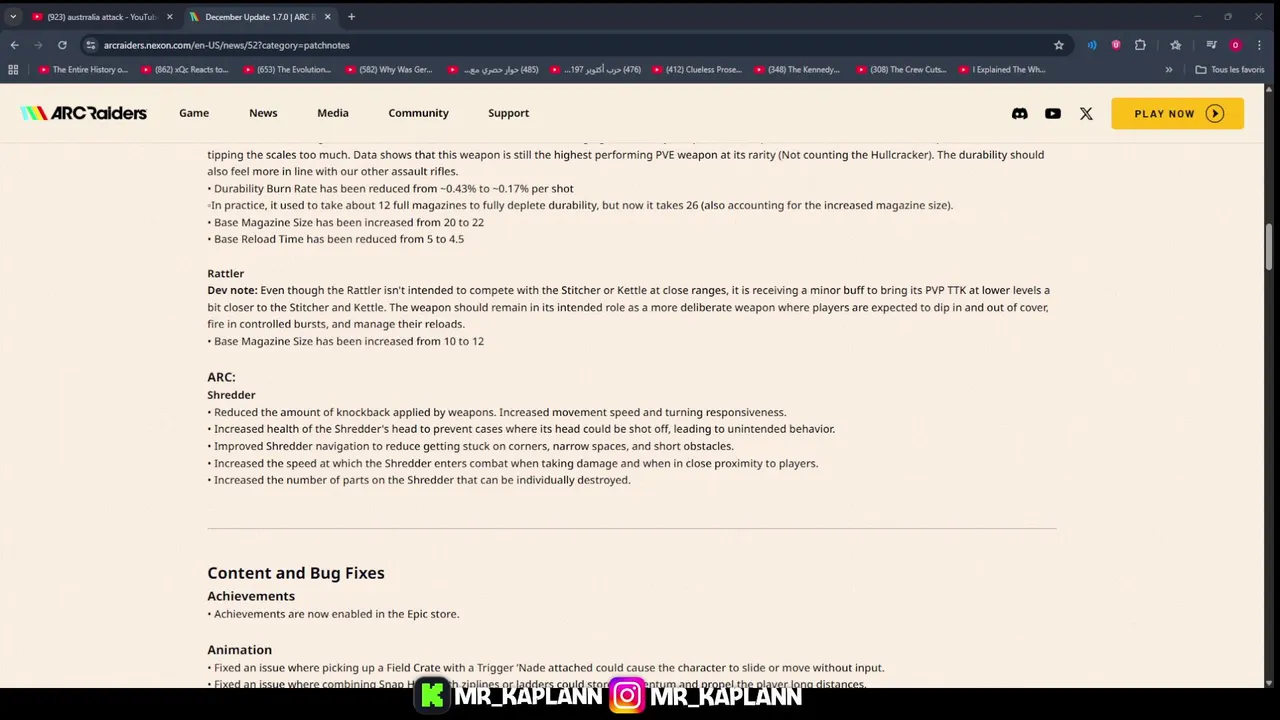Click the 'Shredder' subheading
The height and width of the screenshot is (720, 1280).
tap(231, 395)
